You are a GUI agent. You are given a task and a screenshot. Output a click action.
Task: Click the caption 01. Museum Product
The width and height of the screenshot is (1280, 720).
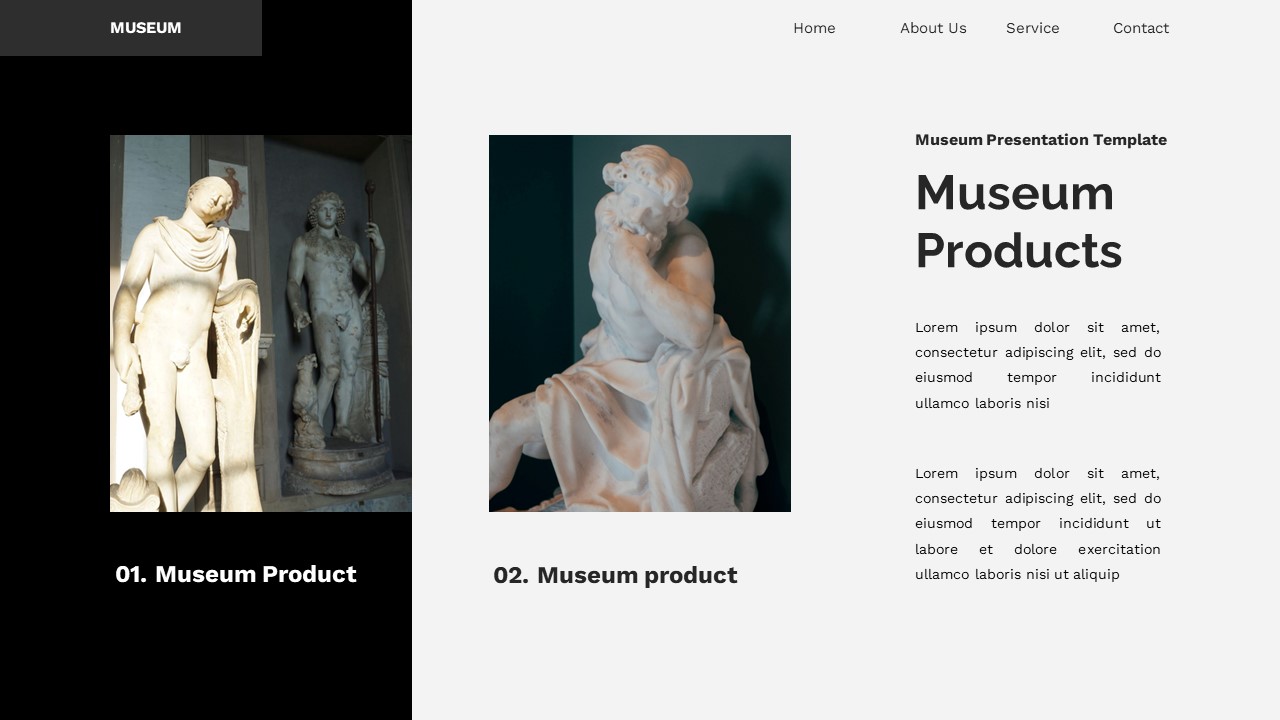tap(235, 574)
